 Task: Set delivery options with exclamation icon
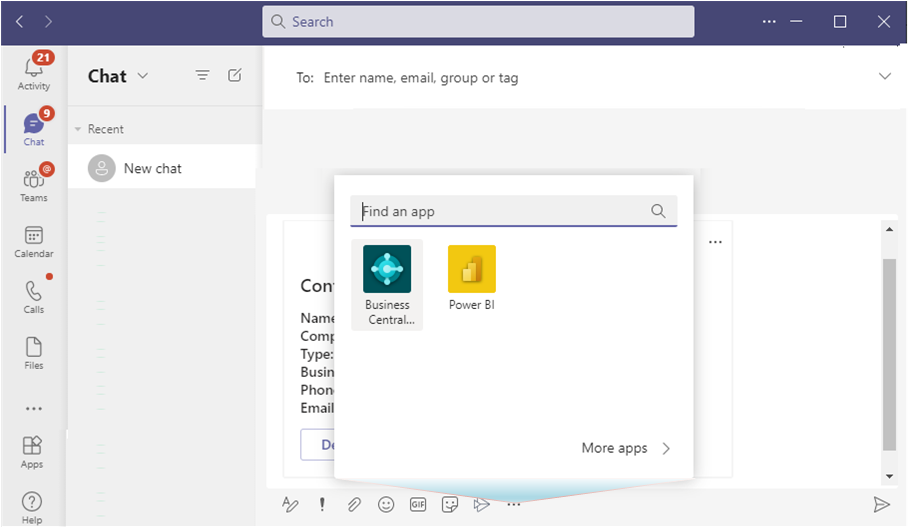322,505
